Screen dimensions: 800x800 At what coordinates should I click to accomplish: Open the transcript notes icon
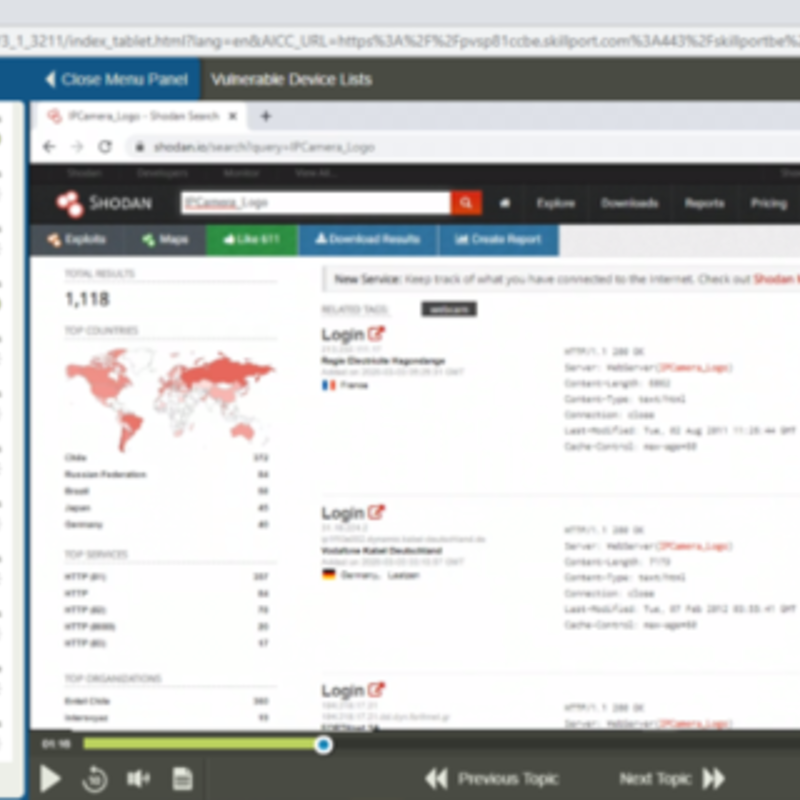point(183,778)
